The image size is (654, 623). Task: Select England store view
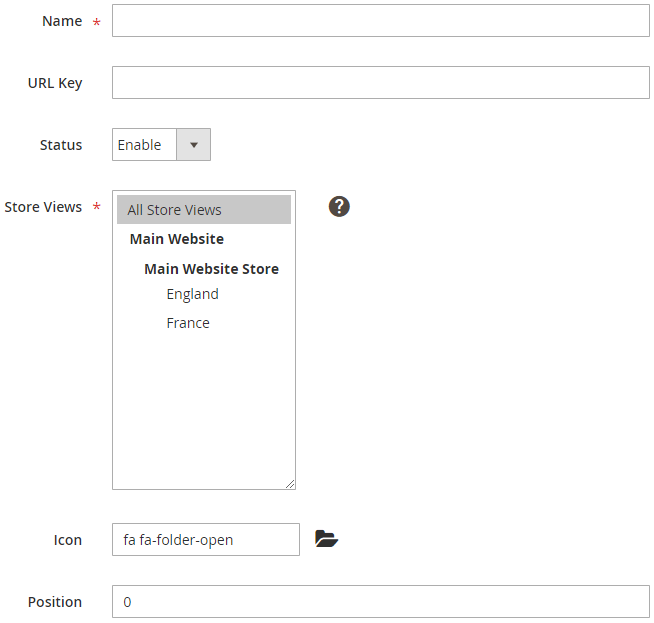(x=192, y=294)
